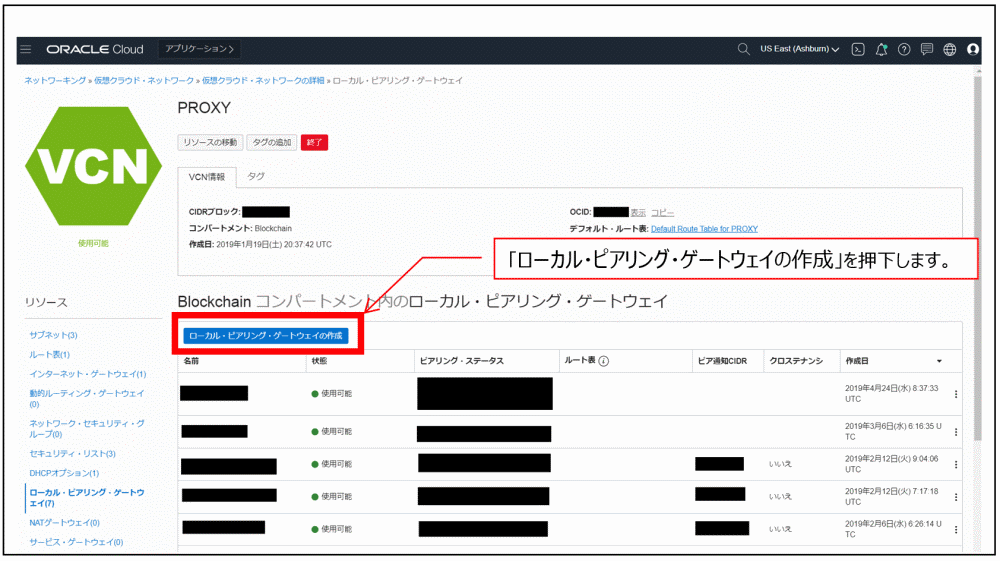1000x561 pixels.
Task: Open サブネット(3) resource link
Action: tap(53, 335)
